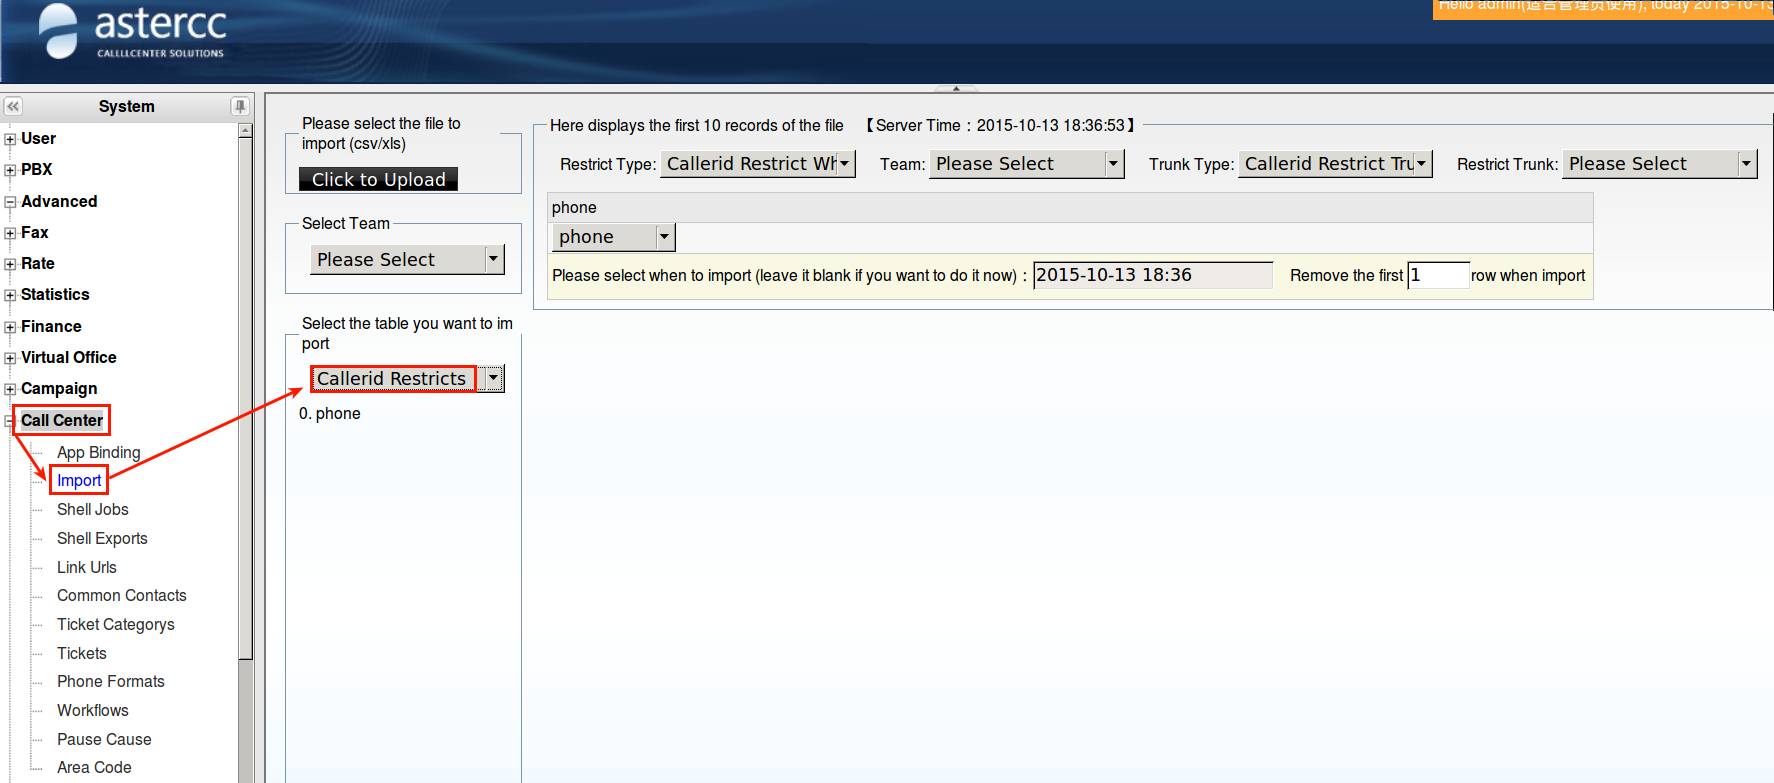The height and width of the screenshot is (783, 1774).
Task: Click the import time input field
Action: [x=1152, y=275]
